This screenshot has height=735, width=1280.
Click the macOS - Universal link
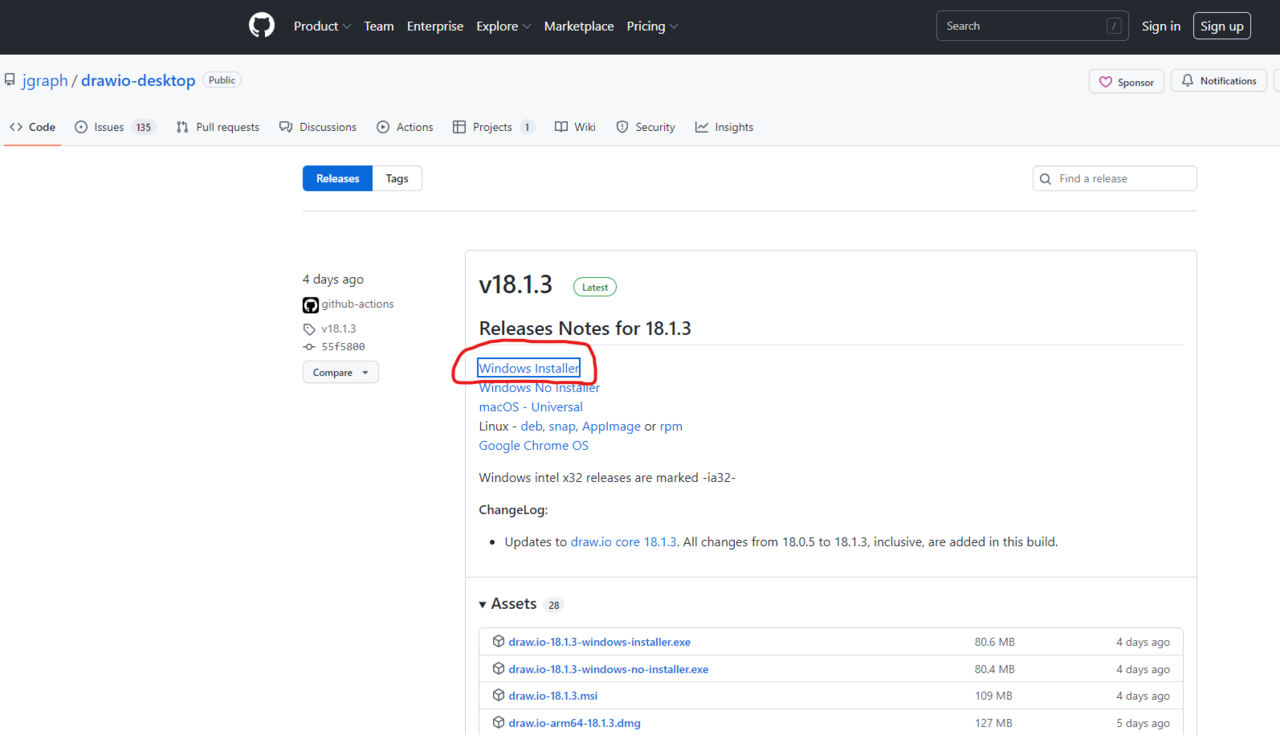pyautogui.click(x=531, y=407)
